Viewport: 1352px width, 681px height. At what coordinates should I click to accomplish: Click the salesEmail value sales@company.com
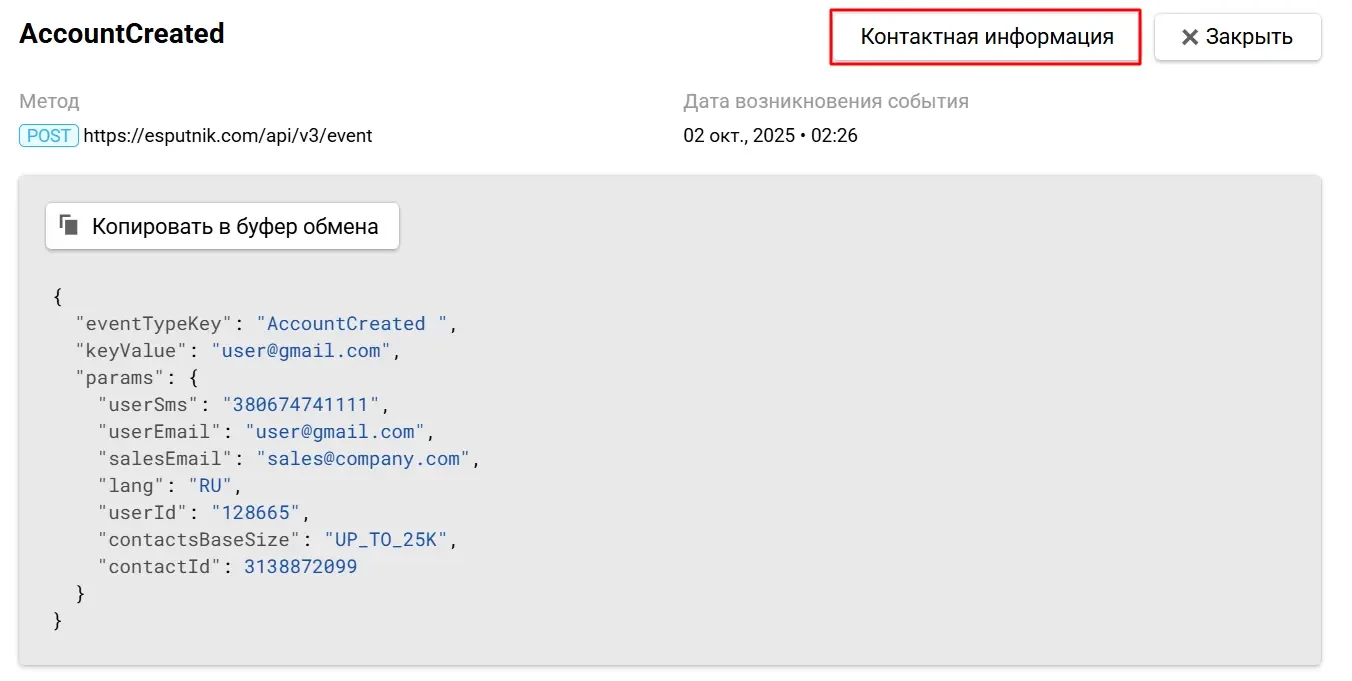[x=362, y=459]
